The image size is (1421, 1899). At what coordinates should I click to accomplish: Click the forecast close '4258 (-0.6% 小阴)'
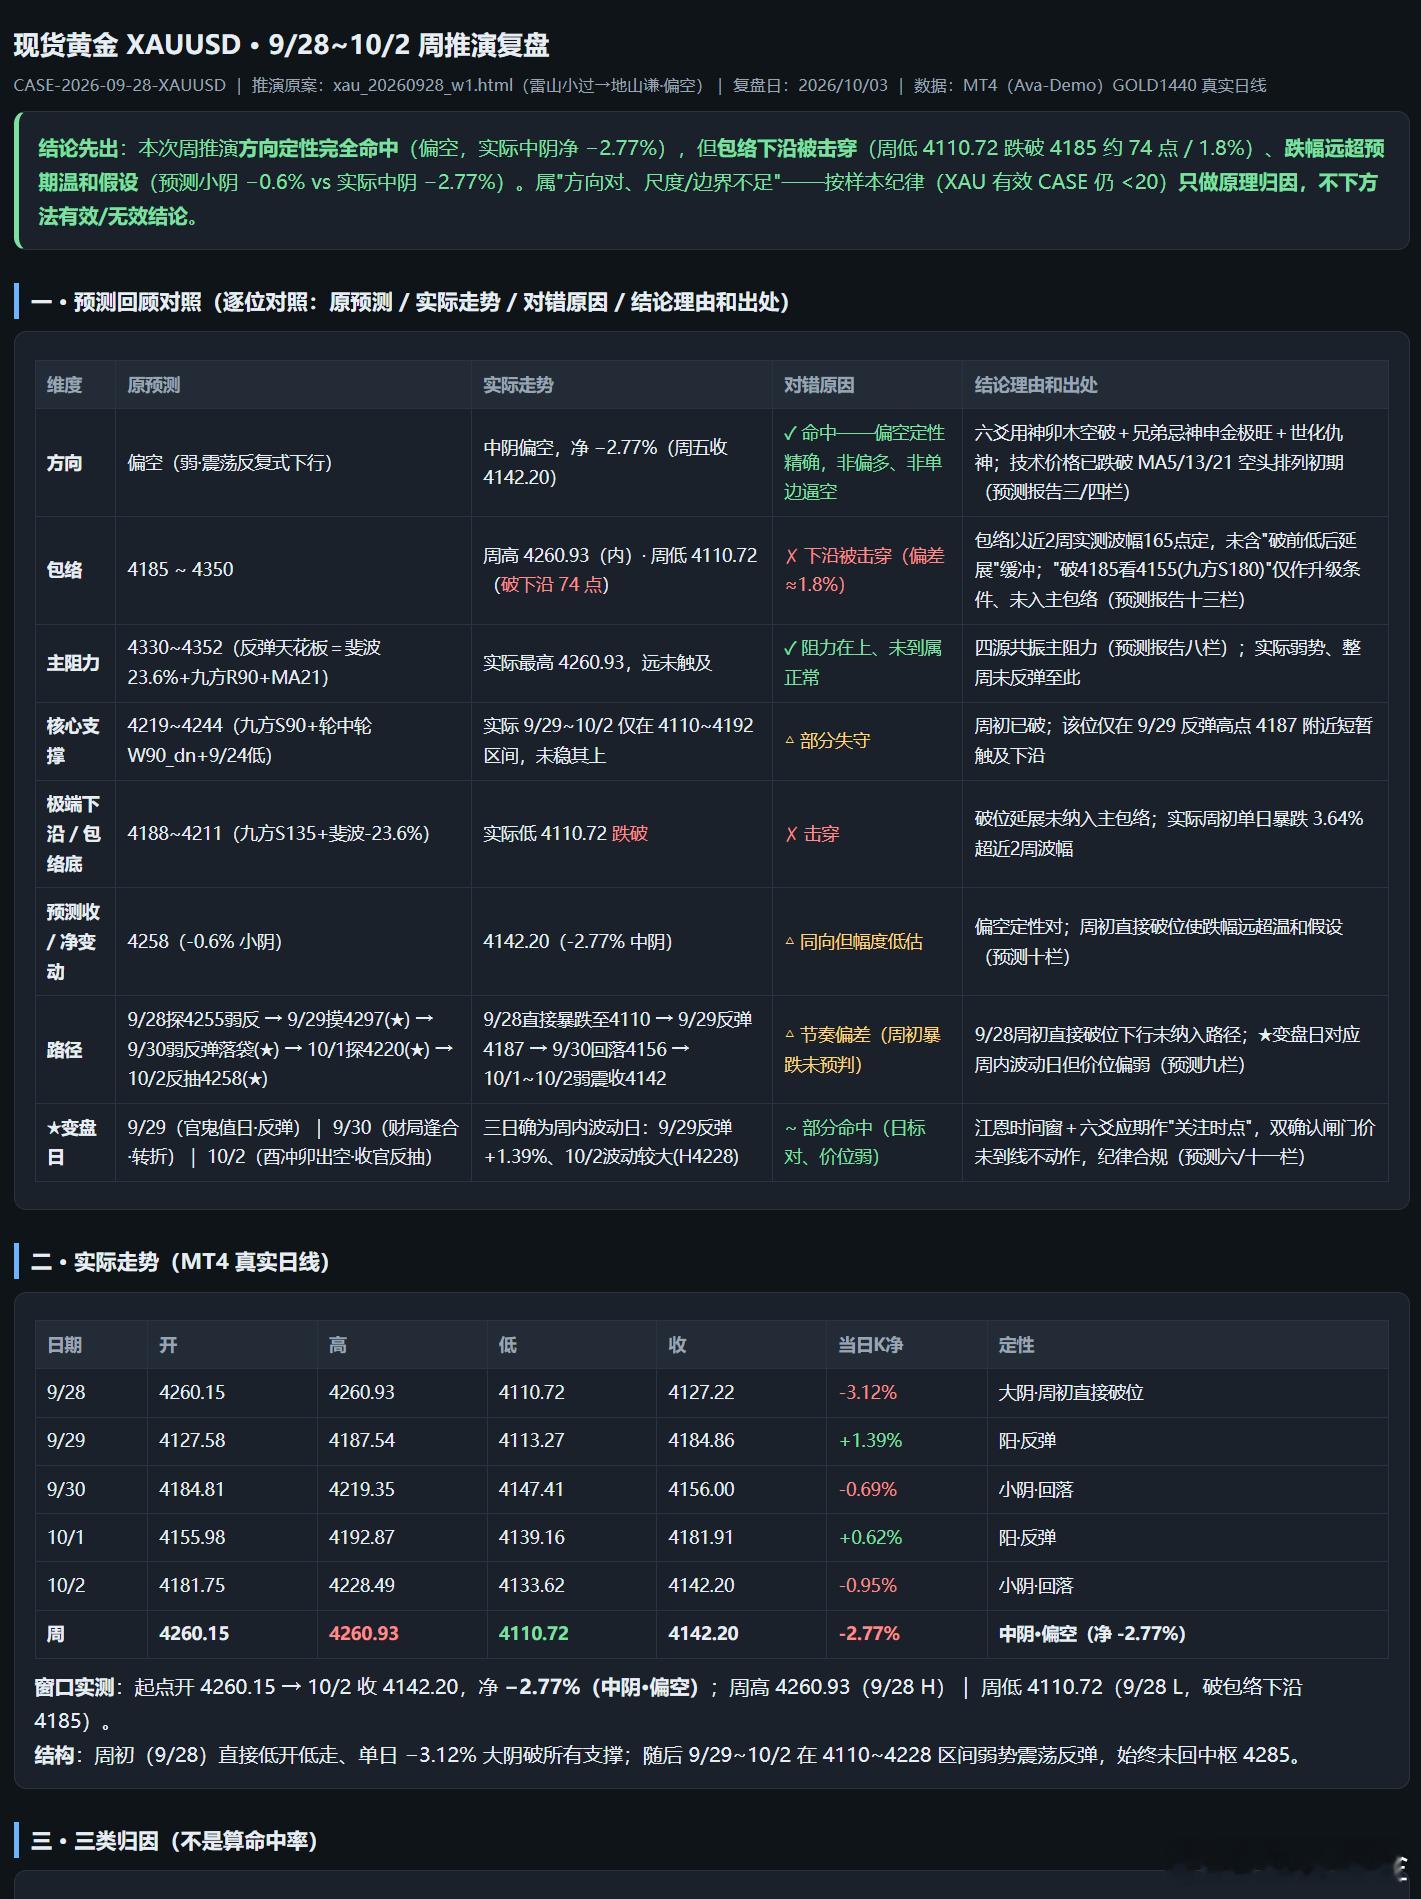click(x=205, y=941)
